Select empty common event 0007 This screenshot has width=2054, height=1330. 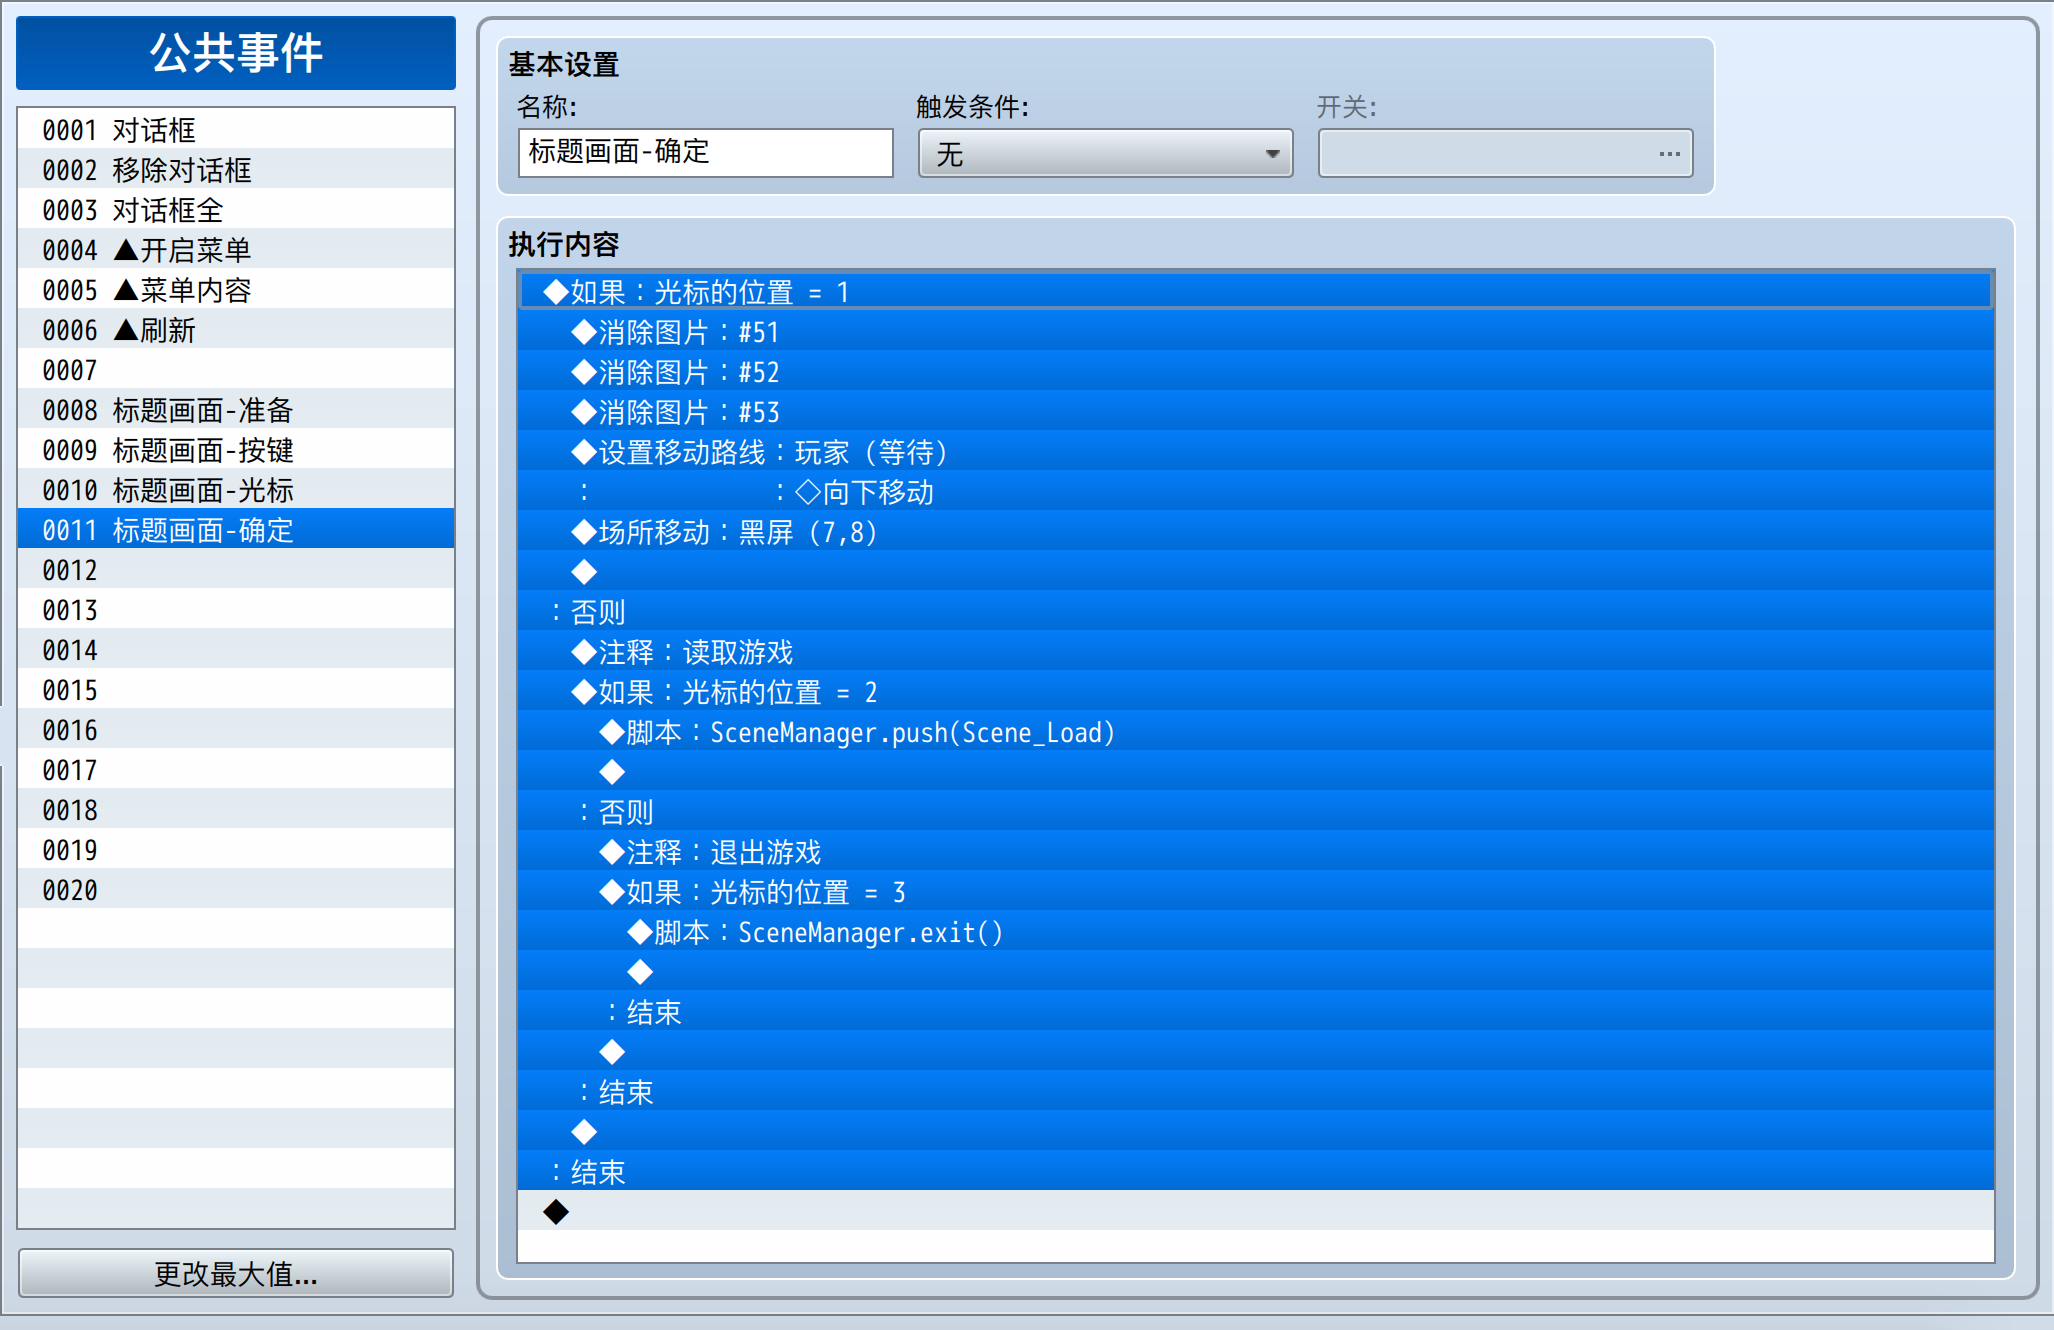tap(236, 369)
